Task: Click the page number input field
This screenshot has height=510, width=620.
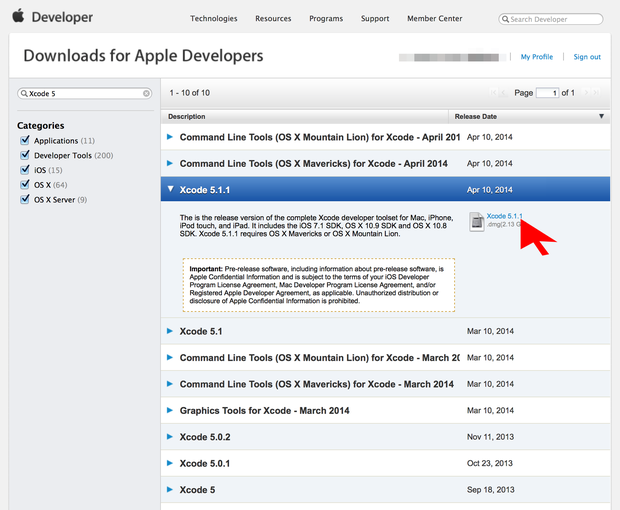Action: 547,93
